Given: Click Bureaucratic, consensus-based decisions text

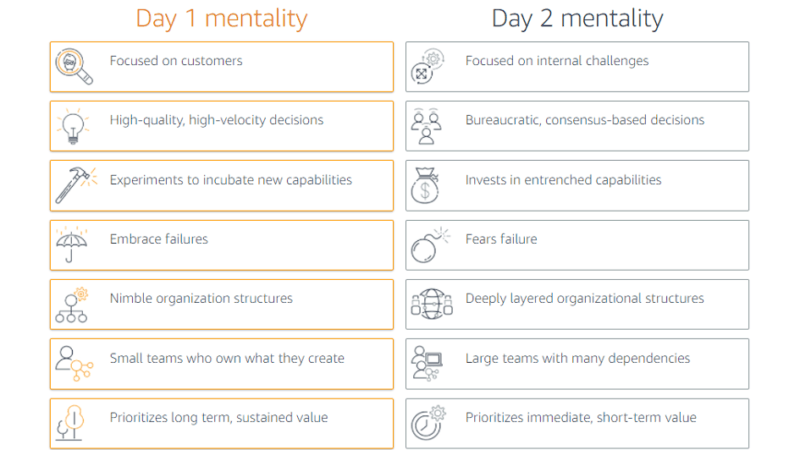Looking at the screenshot, I should coord(585,120).
